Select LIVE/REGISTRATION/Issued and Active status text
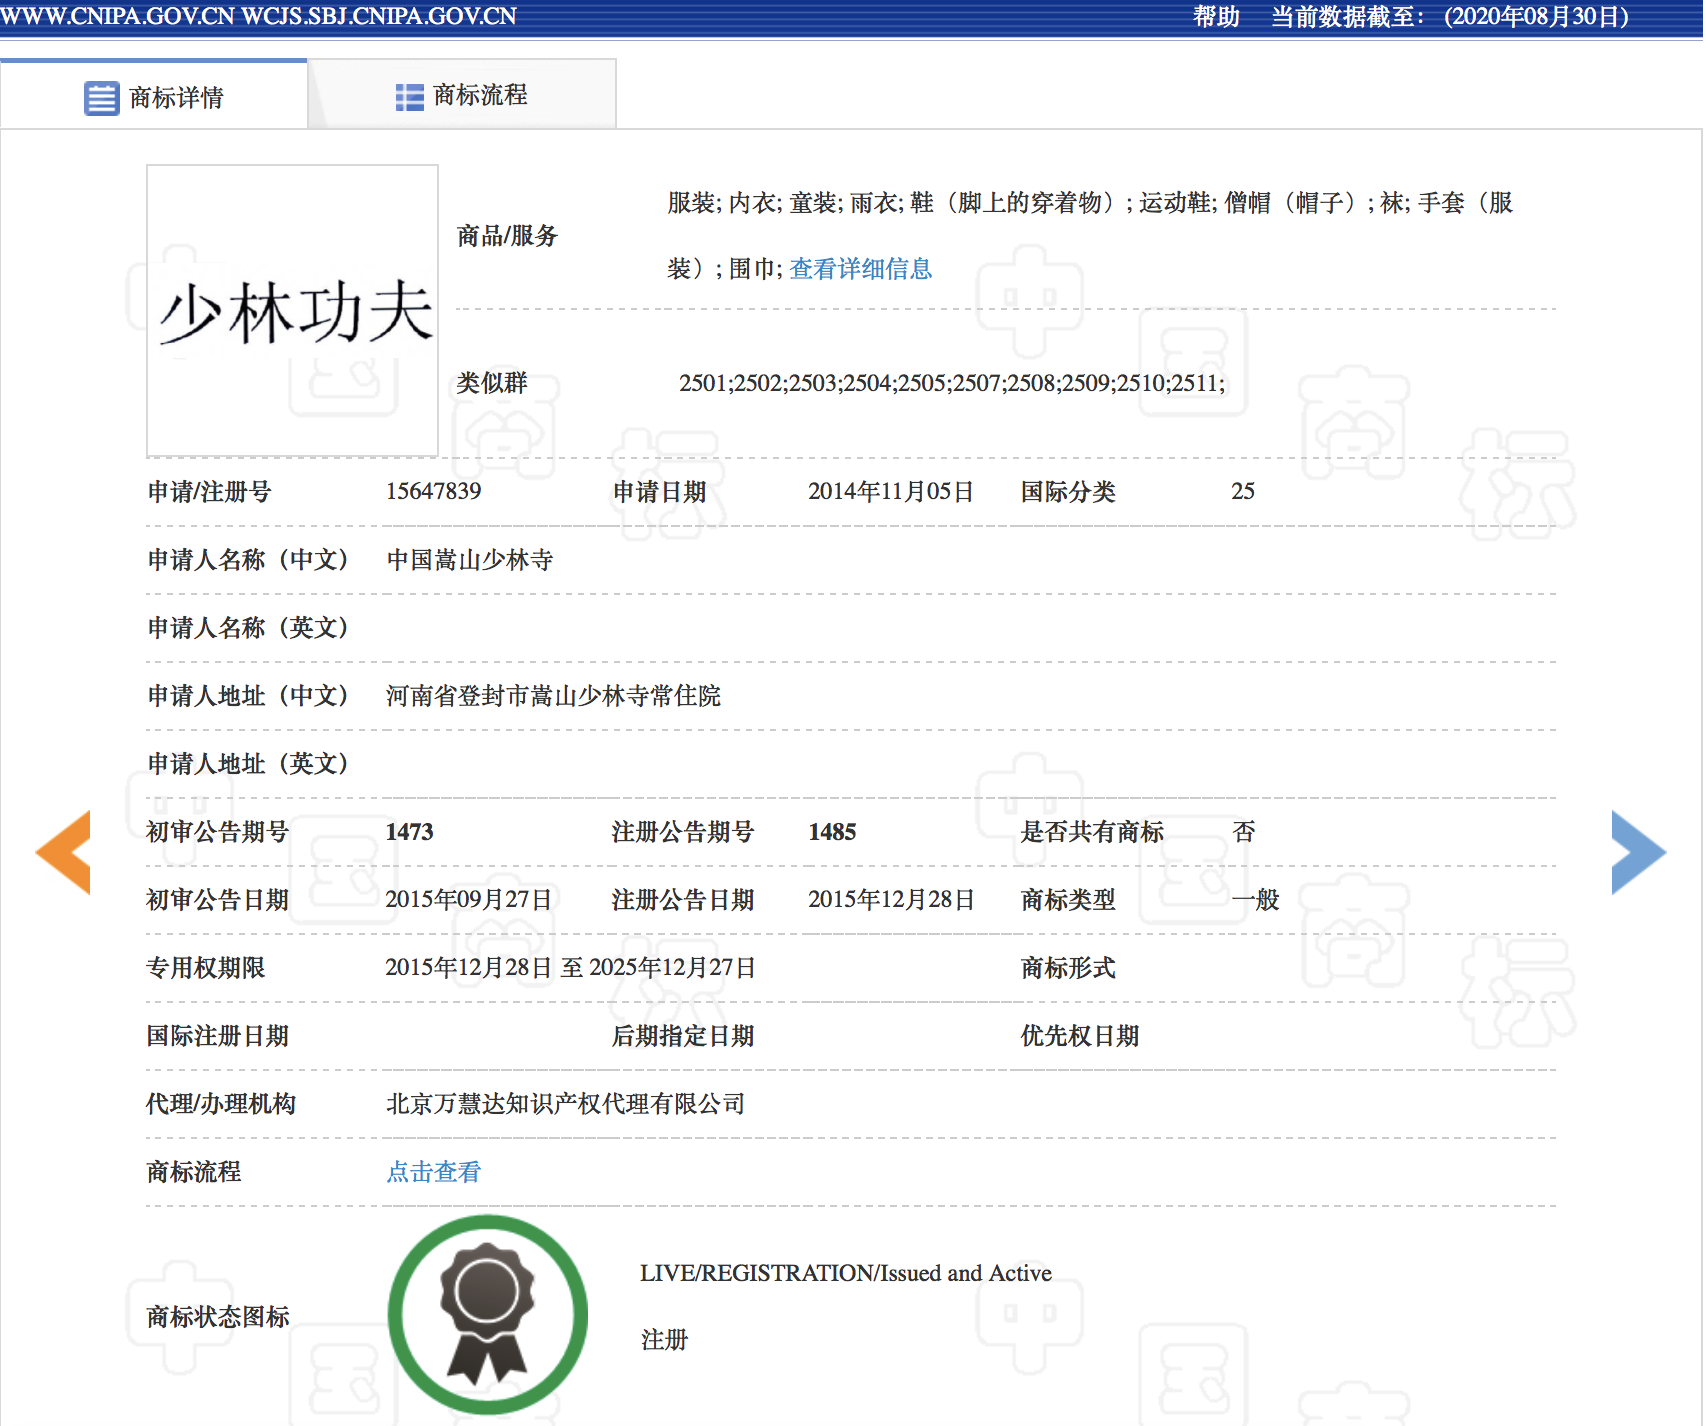Screen dimensions: 1706x1426 tap(846, 1273)
